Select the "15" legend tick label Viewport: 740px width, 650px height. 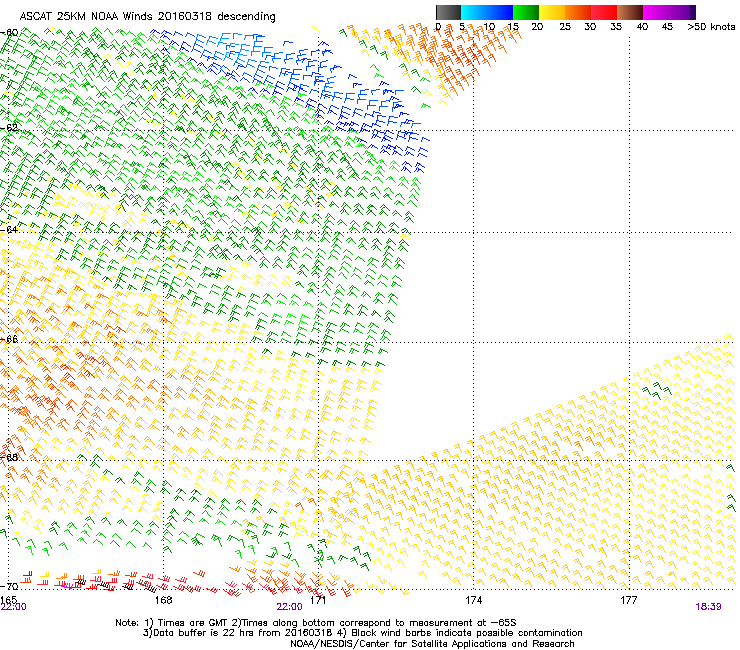click(513, 27)
